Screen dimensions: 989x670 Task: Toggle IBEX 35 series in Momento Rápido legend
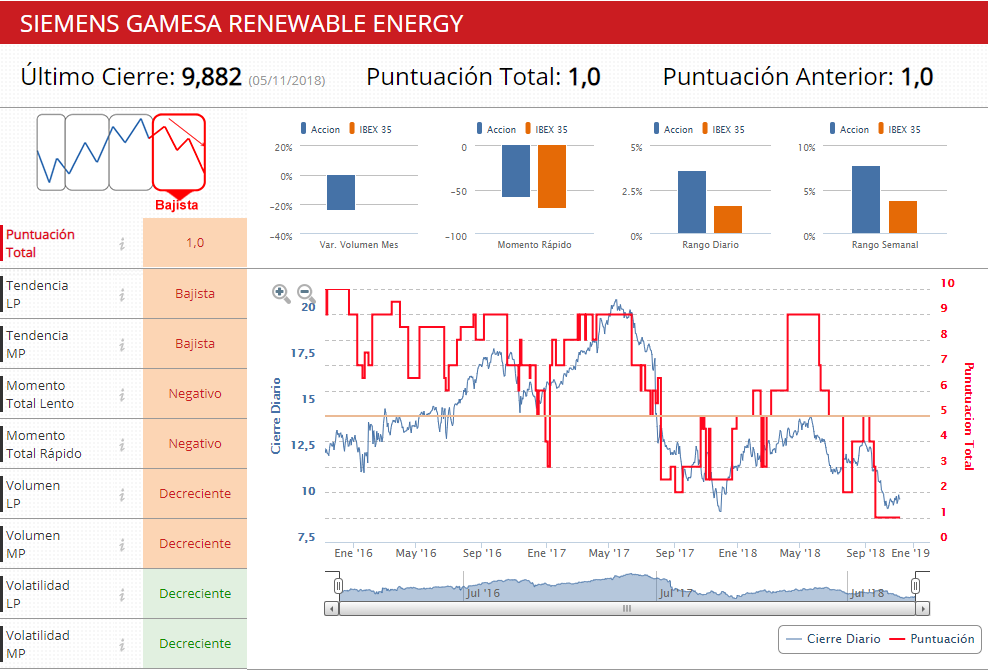[x=546, y=129]
